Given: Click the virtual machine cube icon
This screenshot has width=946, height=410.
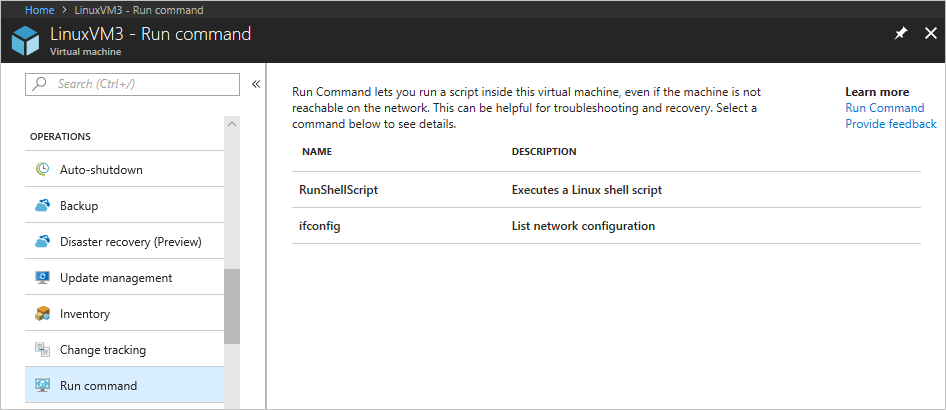Looking at the screenshot, I should 26,41.
